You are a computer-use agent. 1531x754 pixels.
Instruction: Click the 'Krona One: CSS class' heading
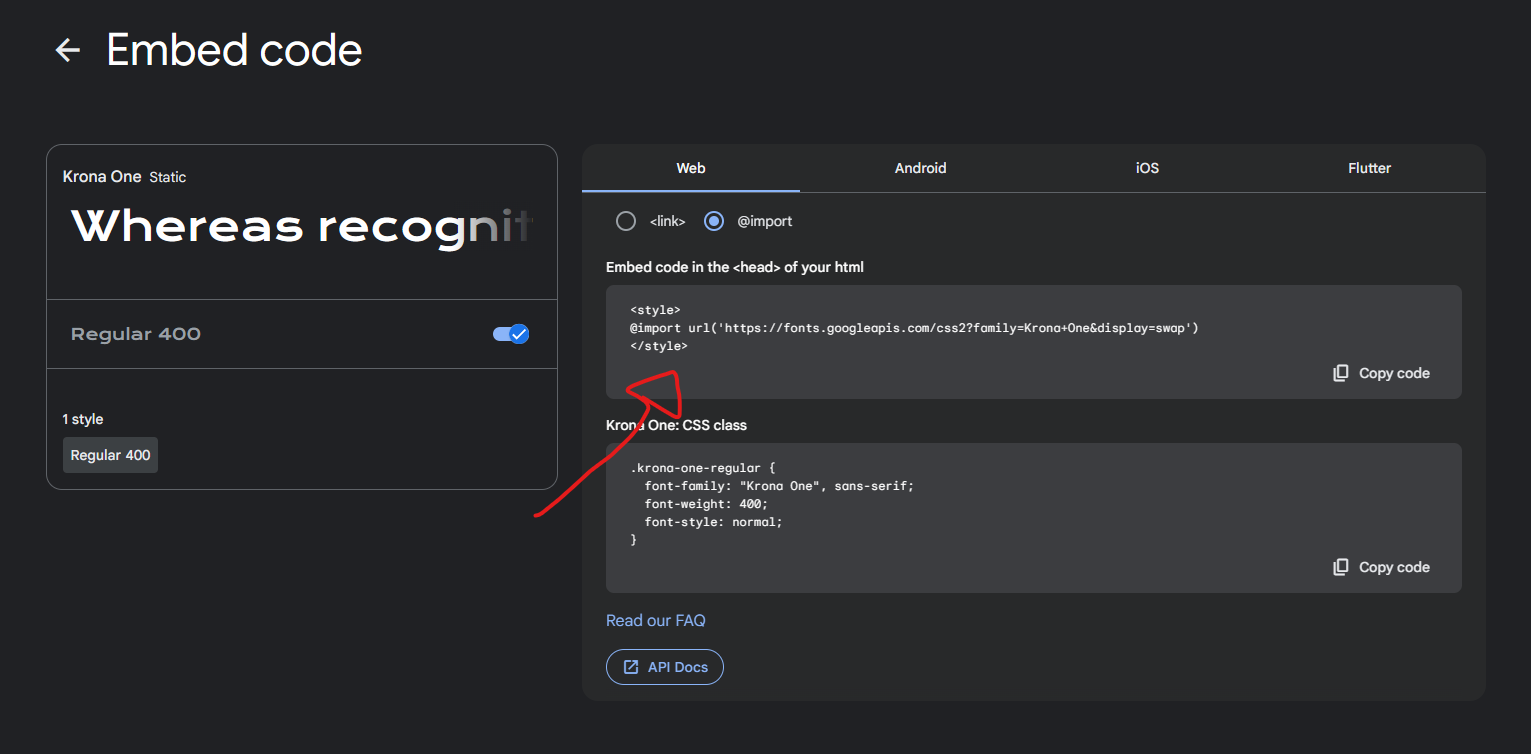676,425
